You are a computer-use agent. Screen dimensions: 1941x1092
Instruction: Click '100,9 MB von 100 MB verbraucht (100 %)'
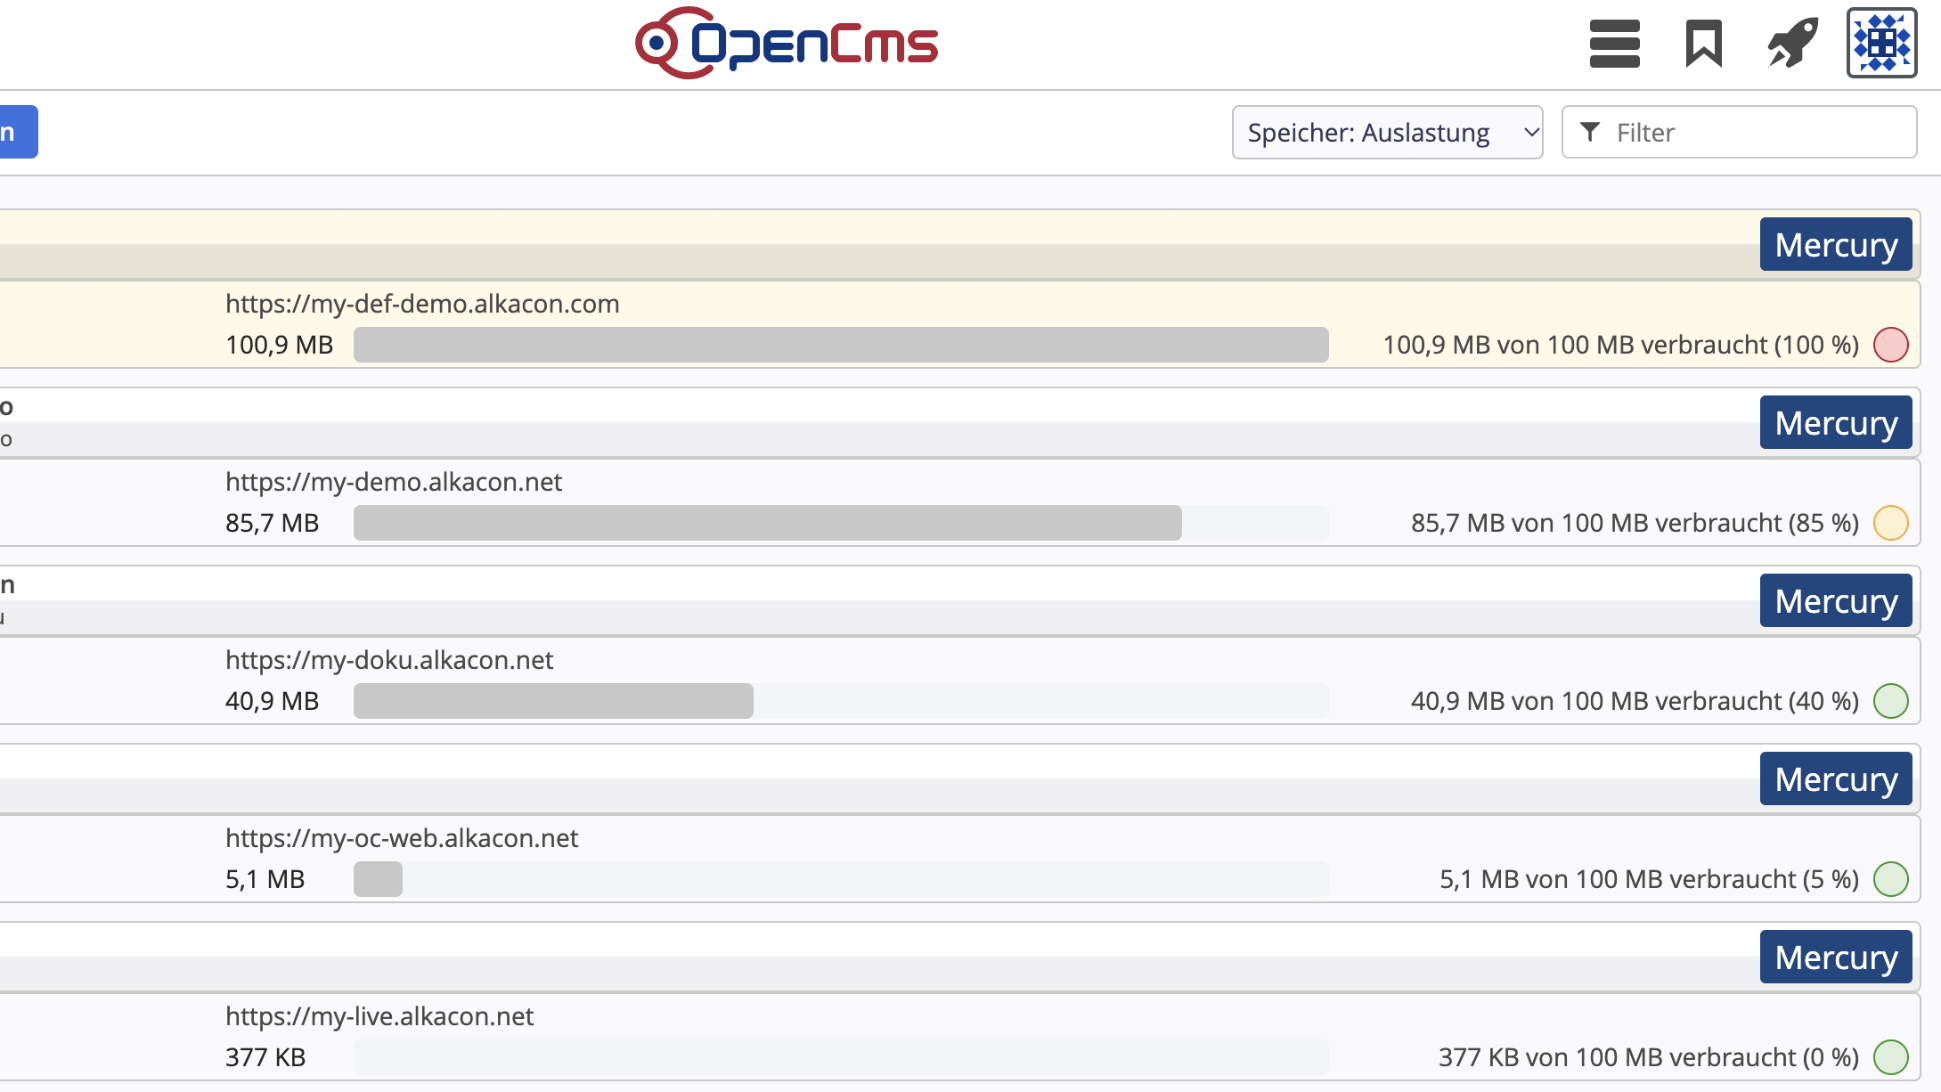pos(1620,345)
